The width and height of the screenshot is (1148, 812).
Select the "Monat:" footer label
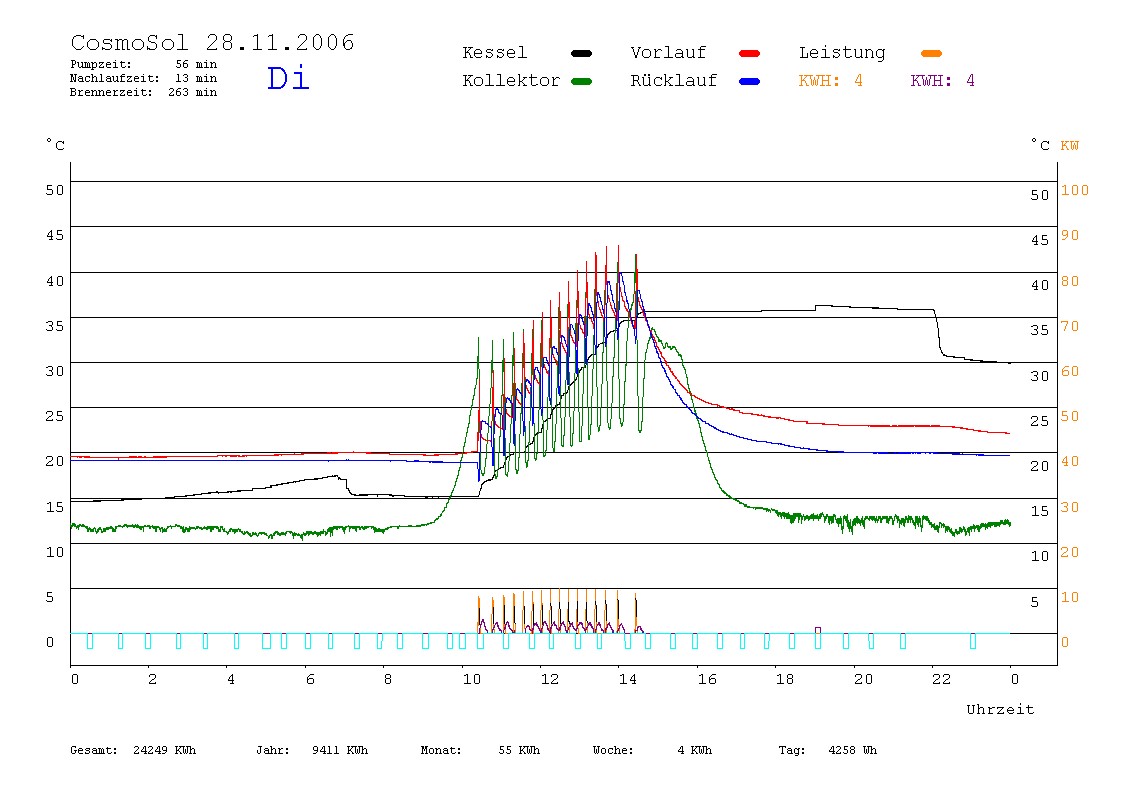pos(441,750)
